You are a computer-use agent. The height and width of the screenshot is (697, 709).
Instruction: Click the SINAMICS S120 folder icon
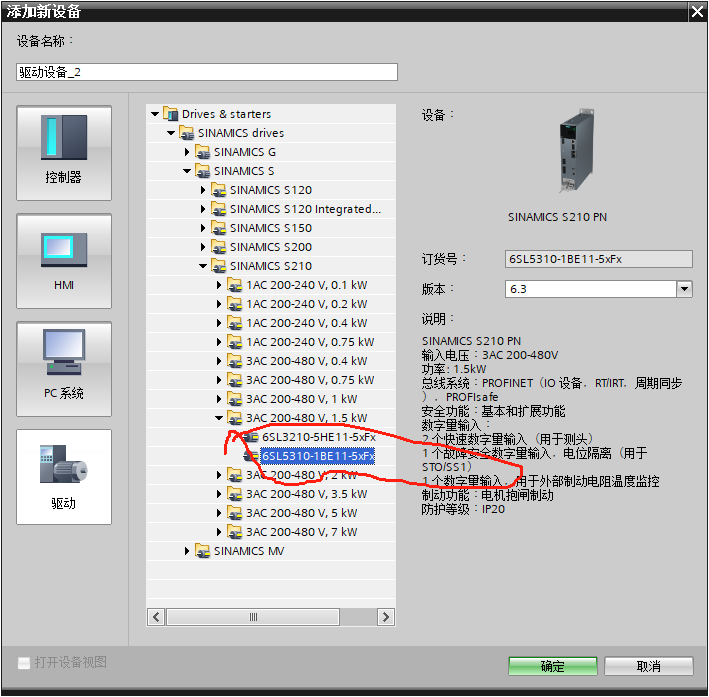(219, 190)
